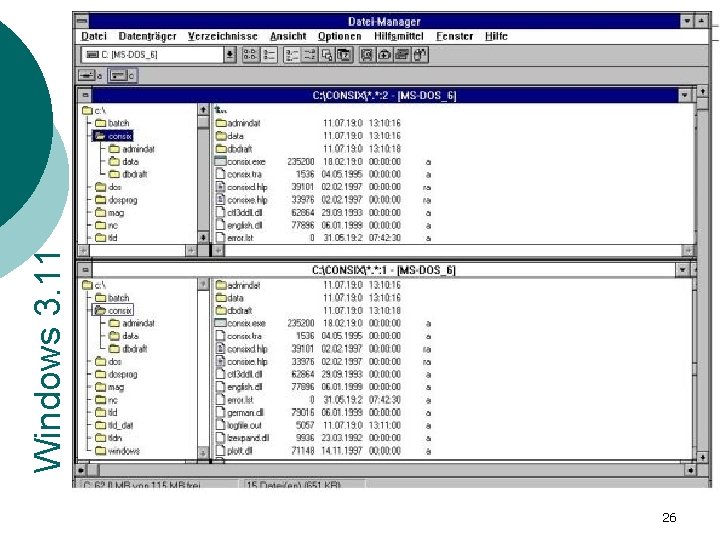
Task: Select admindat folder in top window file list
Action: 238,123
